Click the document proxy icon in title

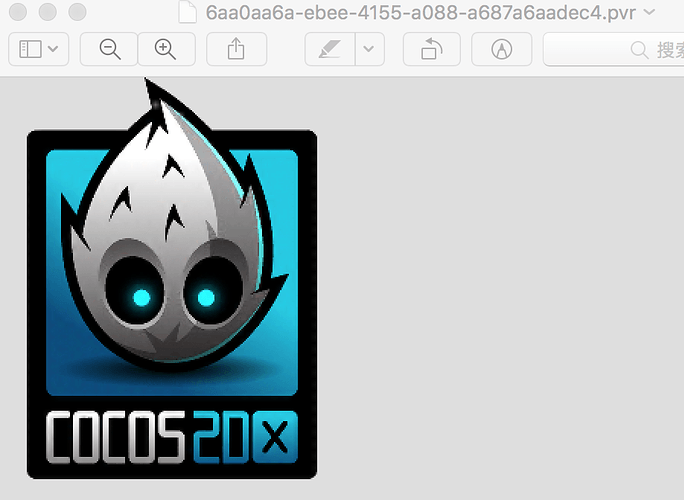[188, 12]
